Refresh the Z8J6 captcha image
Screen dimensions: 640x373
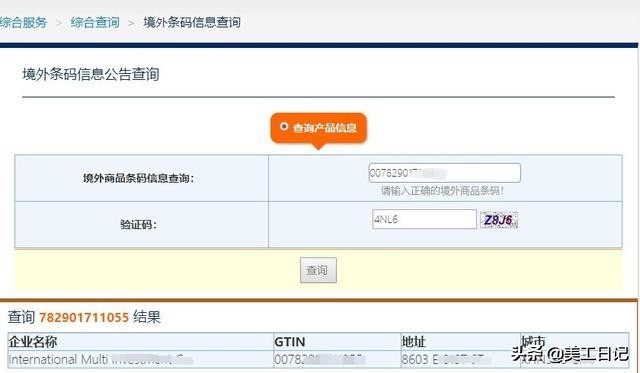coord(499,220)
